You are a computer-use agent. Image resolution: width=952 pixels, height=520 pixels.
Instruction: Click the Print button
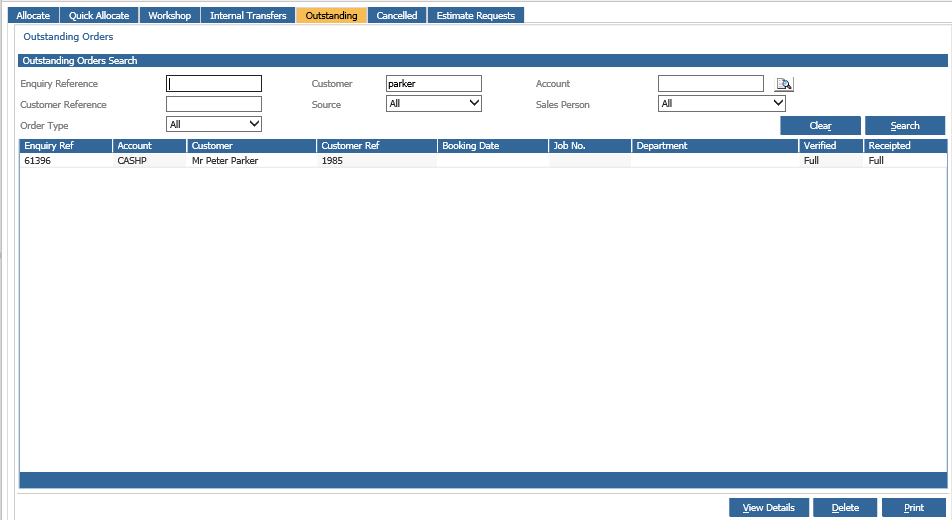coord(913,507)
